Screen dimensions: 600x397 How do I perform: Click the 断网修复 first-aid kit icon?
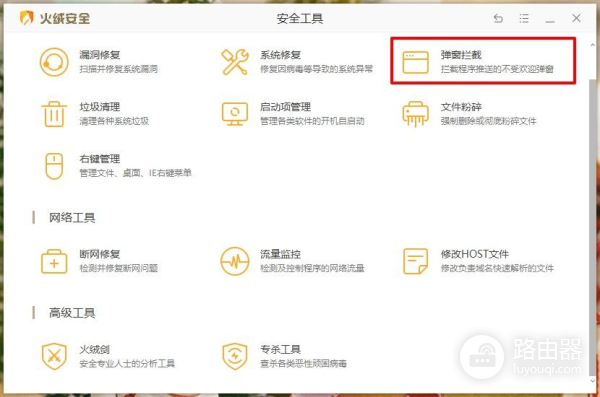[x=54, y=261]
